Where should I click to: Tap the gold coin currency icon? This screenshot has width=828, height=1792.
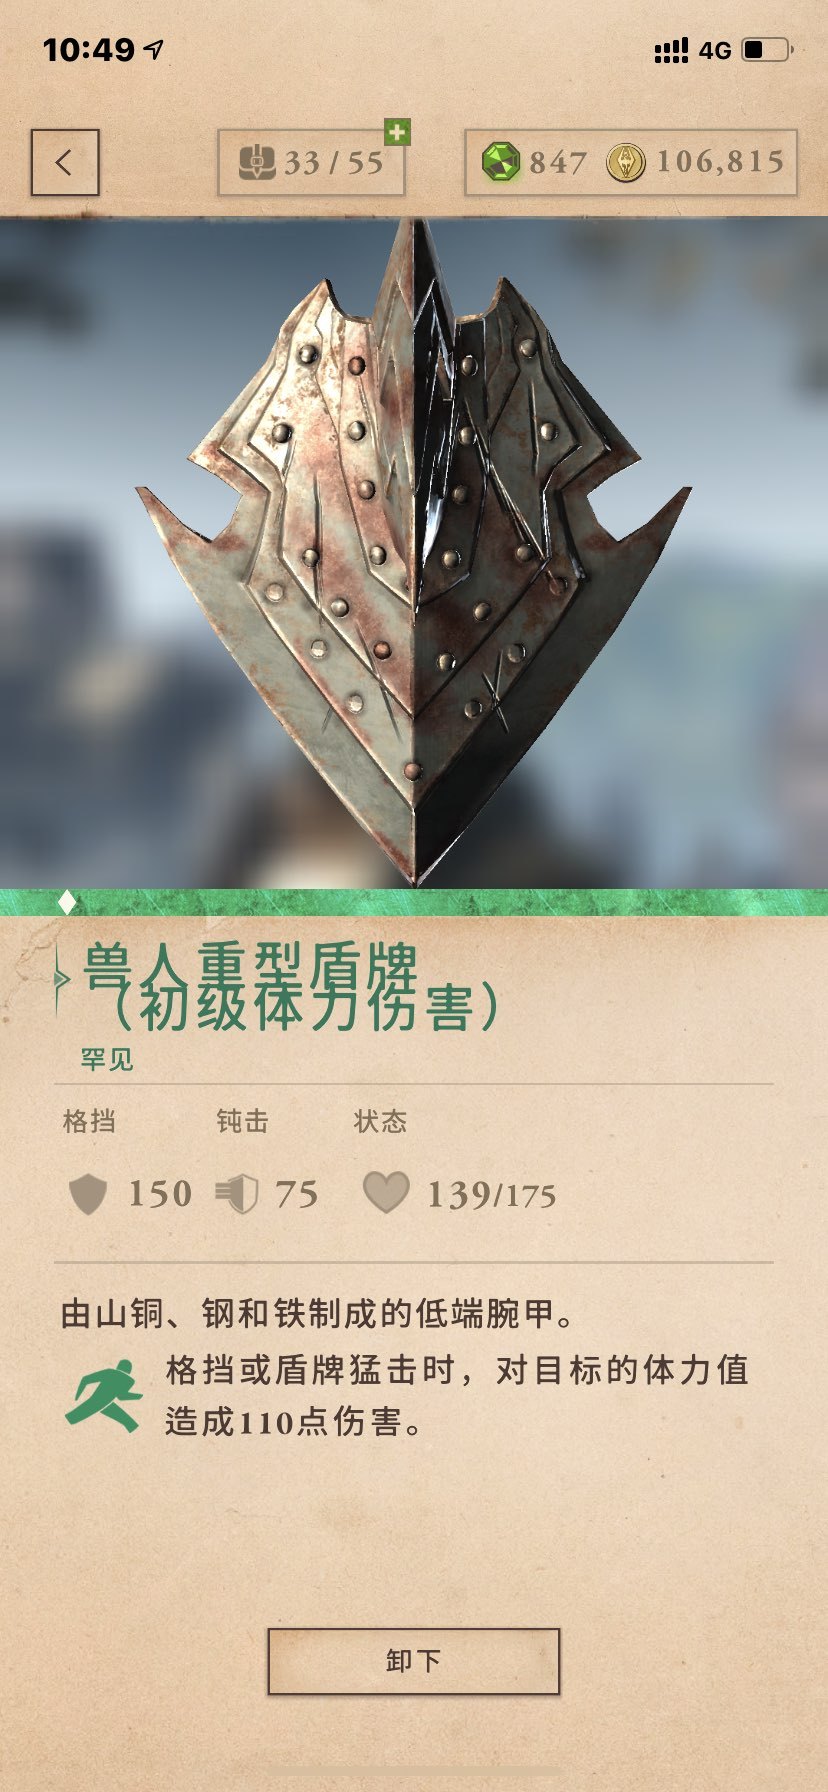tap(626, 162)
